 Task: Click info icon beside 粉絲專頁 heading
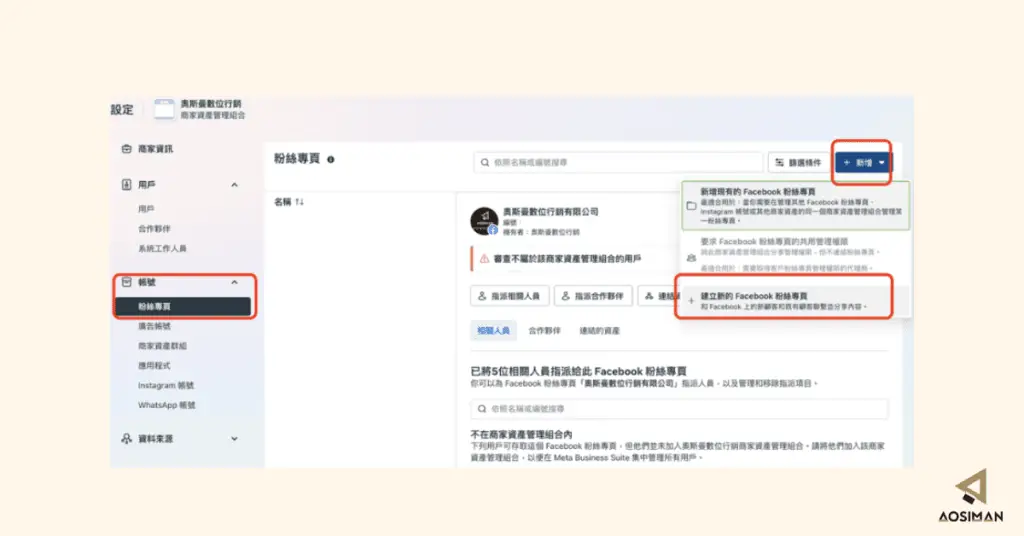point(330,159)
